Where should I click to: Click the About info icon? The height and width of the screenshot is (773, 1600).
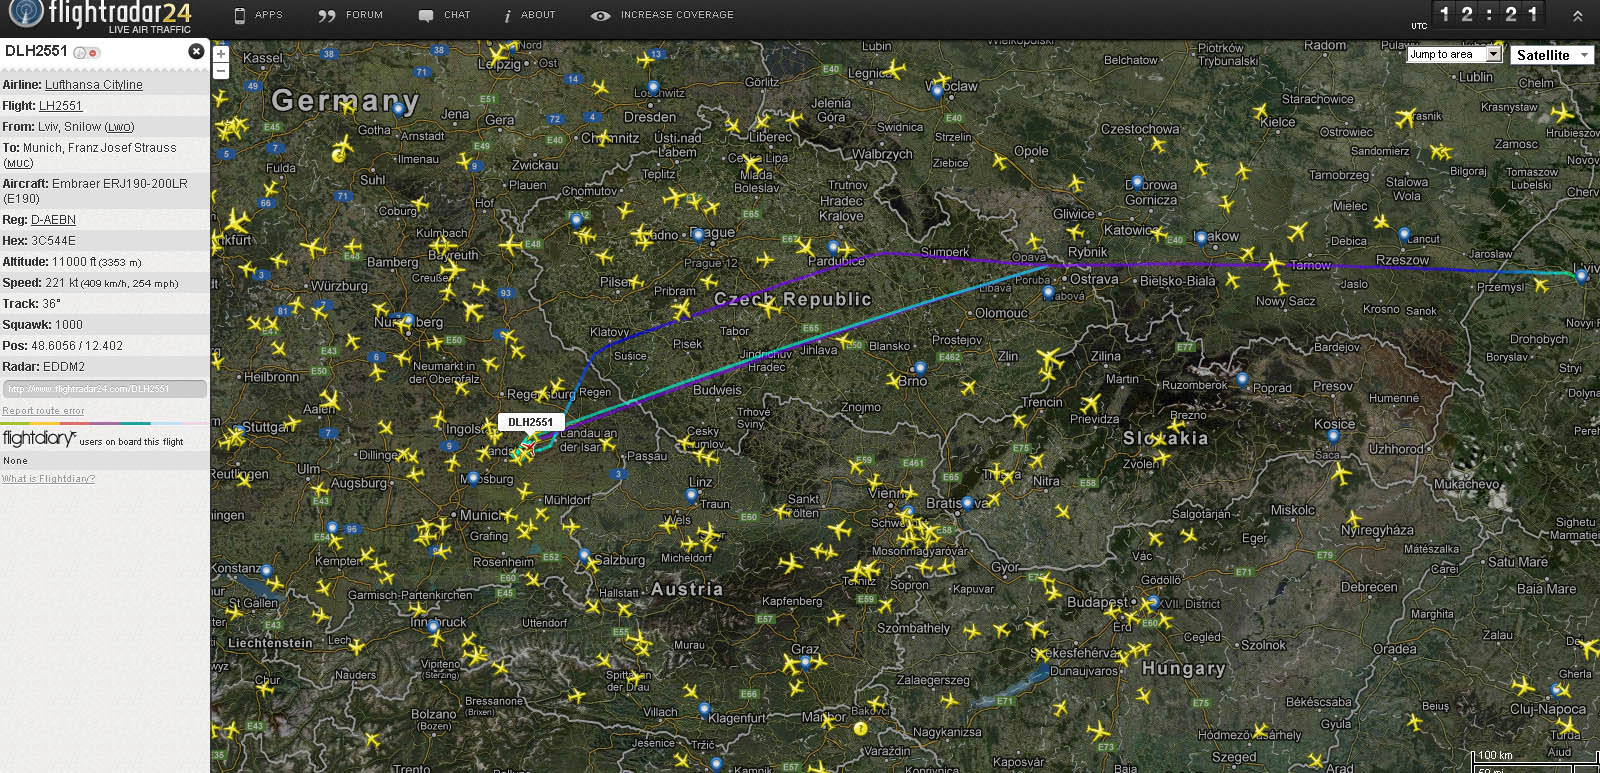point(508,15)
